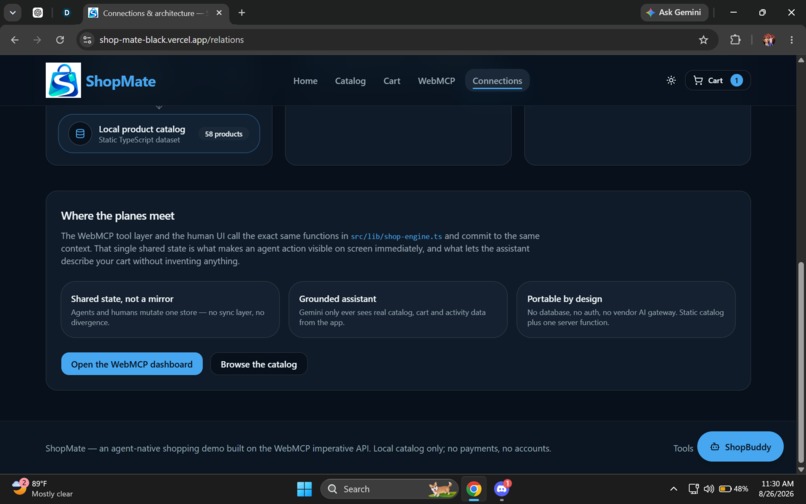The width and height of the screenshot is (806, 504).
Task: Click the src/lib/shop-engine.ts code text
Action: pyautogui.click(x=396, y=236)
